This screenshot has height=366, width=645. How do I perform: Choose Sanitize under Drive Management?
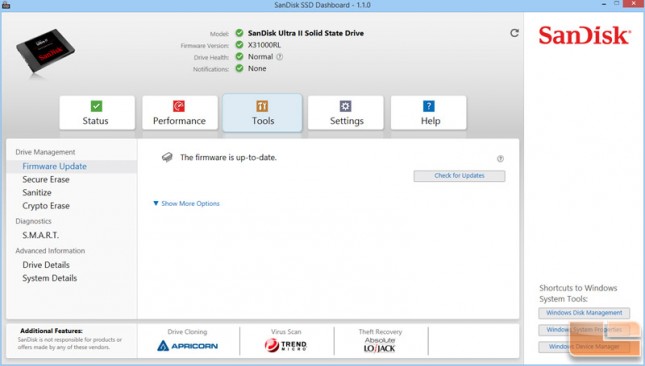coord(37,193)
